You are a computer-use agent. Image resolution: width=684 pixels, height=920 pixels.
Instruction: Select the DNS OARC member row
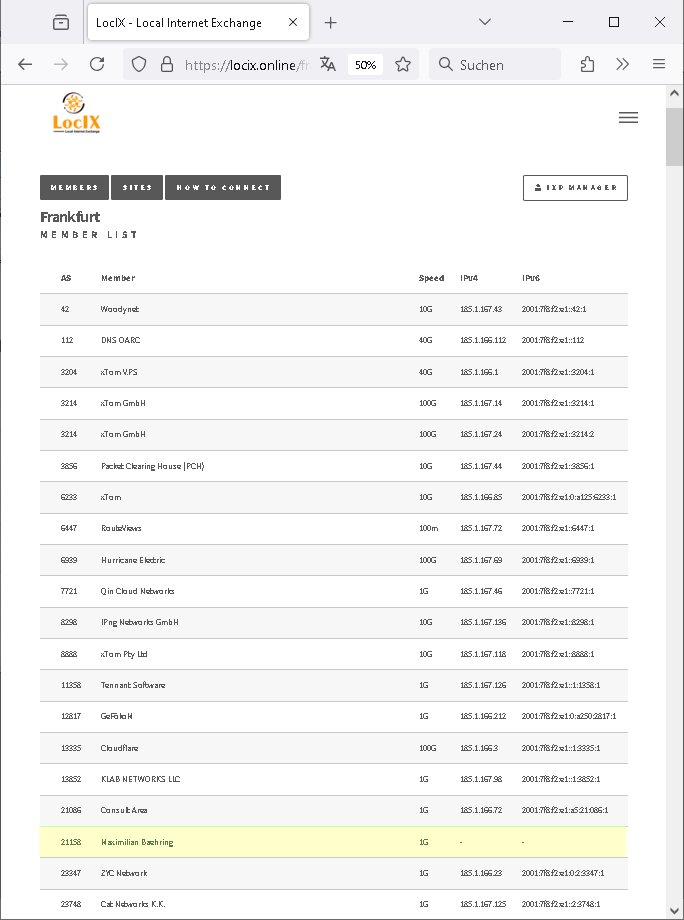tap(334, 340)
